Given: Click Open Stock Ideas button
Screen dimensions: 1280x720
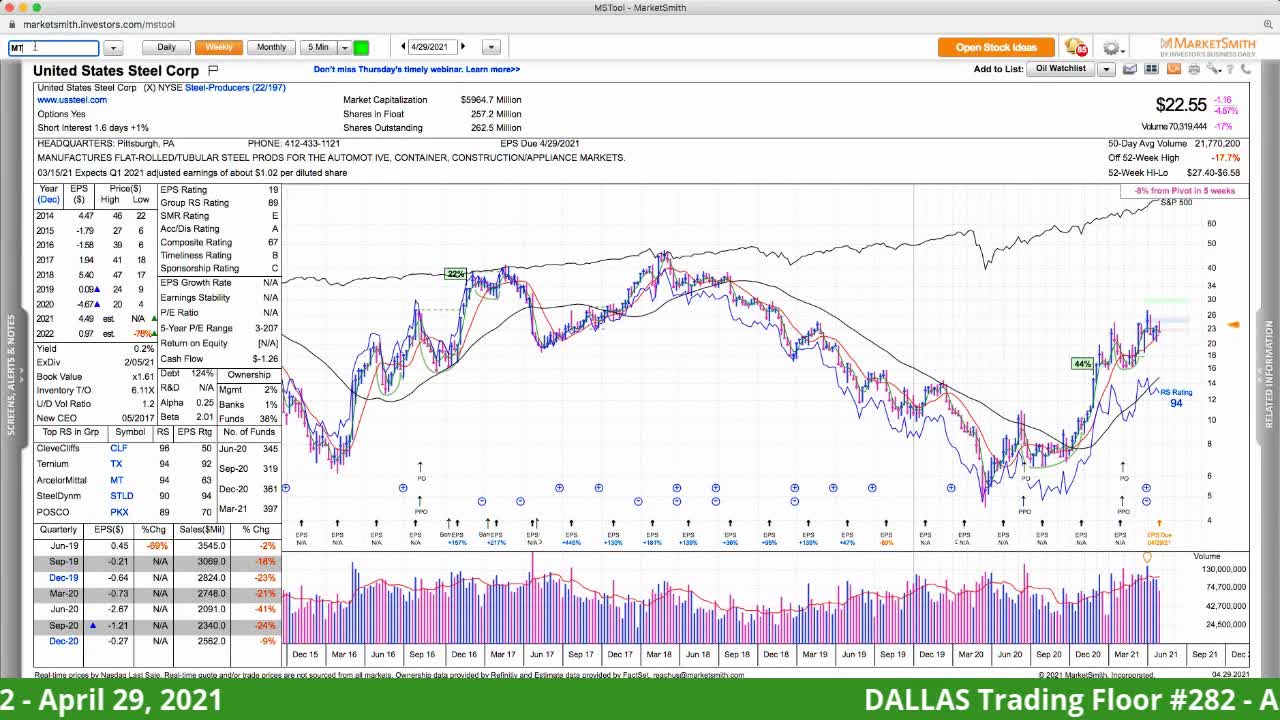Looking at the screenshot, I should coord(996,47).
